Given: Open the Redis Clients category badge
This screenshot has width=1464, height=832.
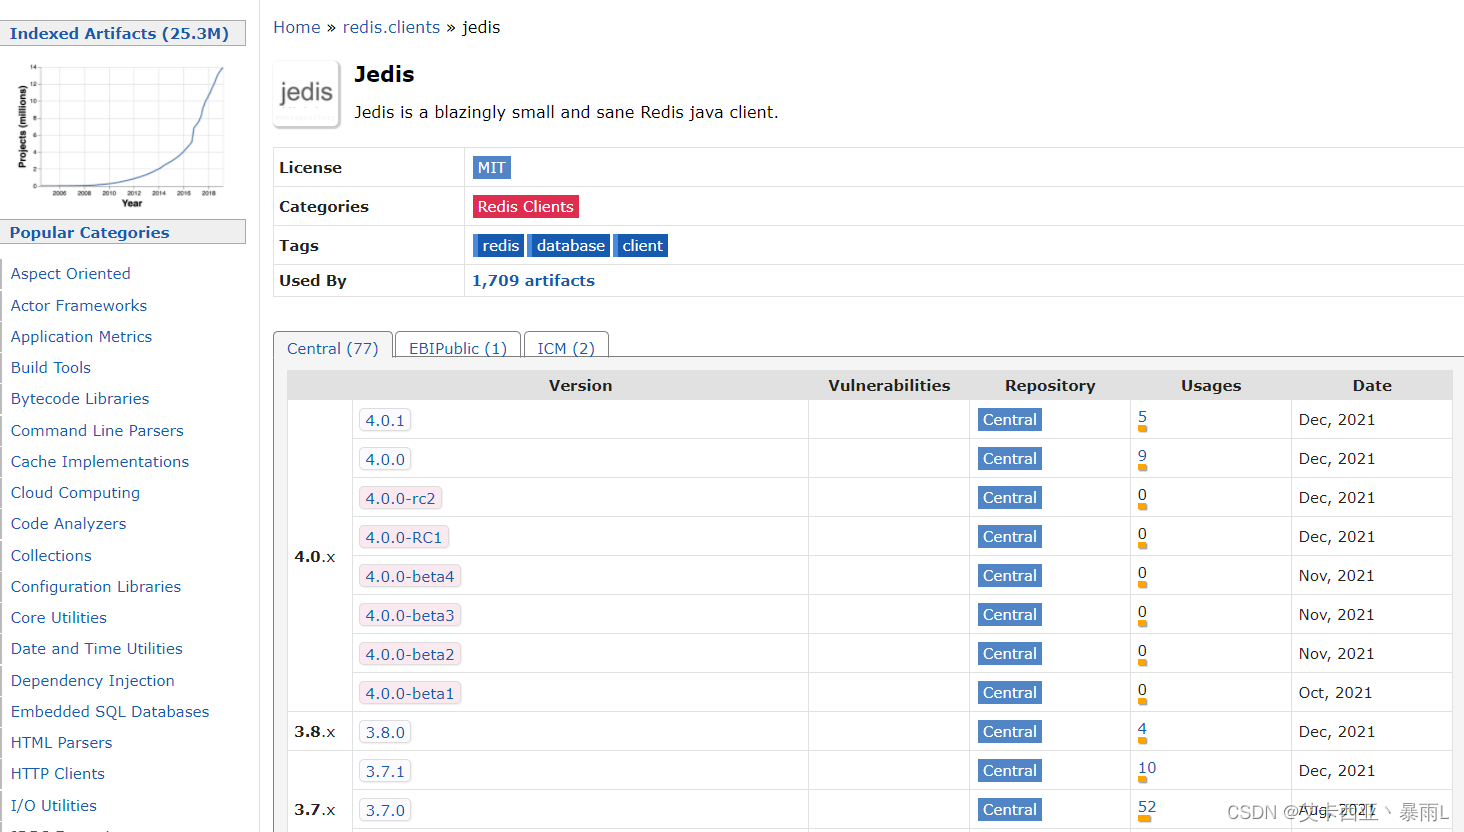Looking at the screenshot, I should click(525, 207).
